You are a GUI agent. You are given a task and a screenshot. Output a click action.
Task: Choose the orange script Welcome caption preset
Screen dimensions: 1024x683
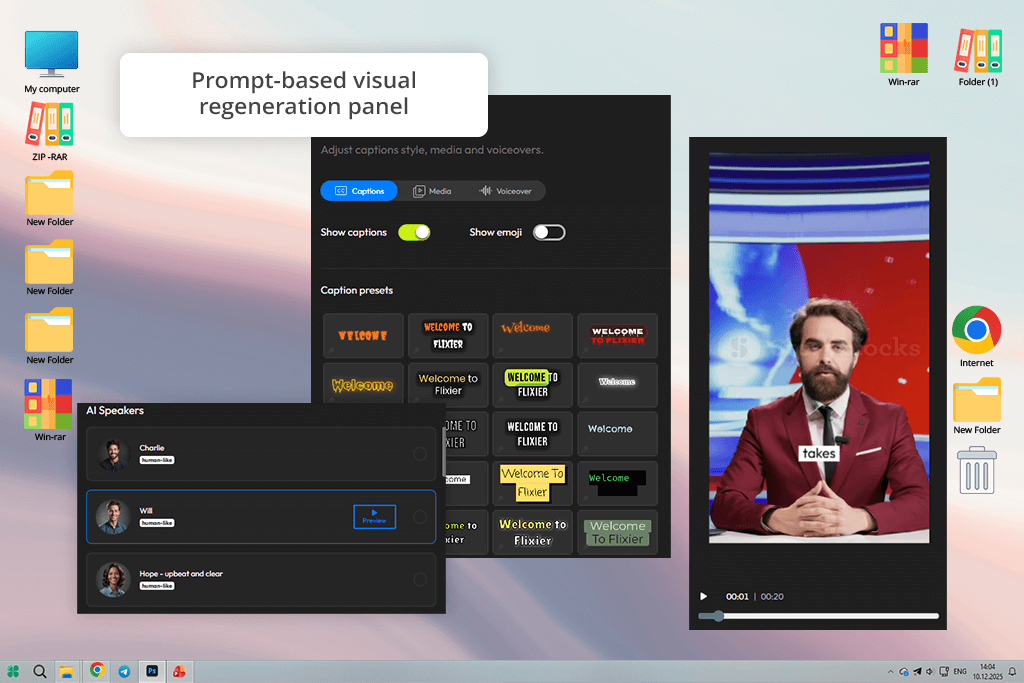tap(532, 336)
